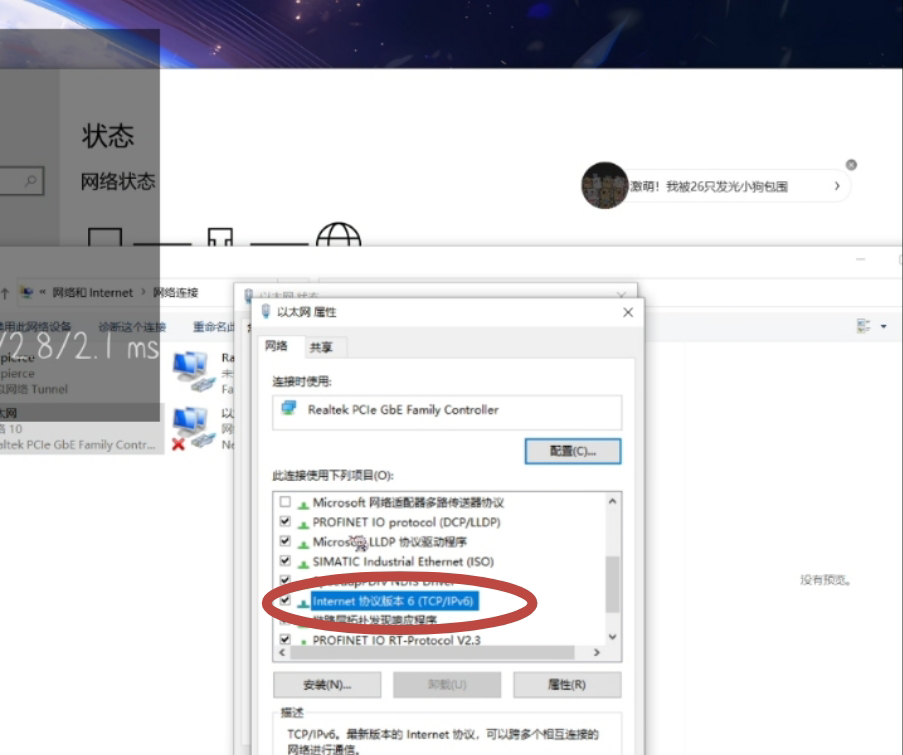Click protocol icon beside Microsoft 网络适配器多路传送器协议
The width and height of the screenshot is (903, 755).
303,504
